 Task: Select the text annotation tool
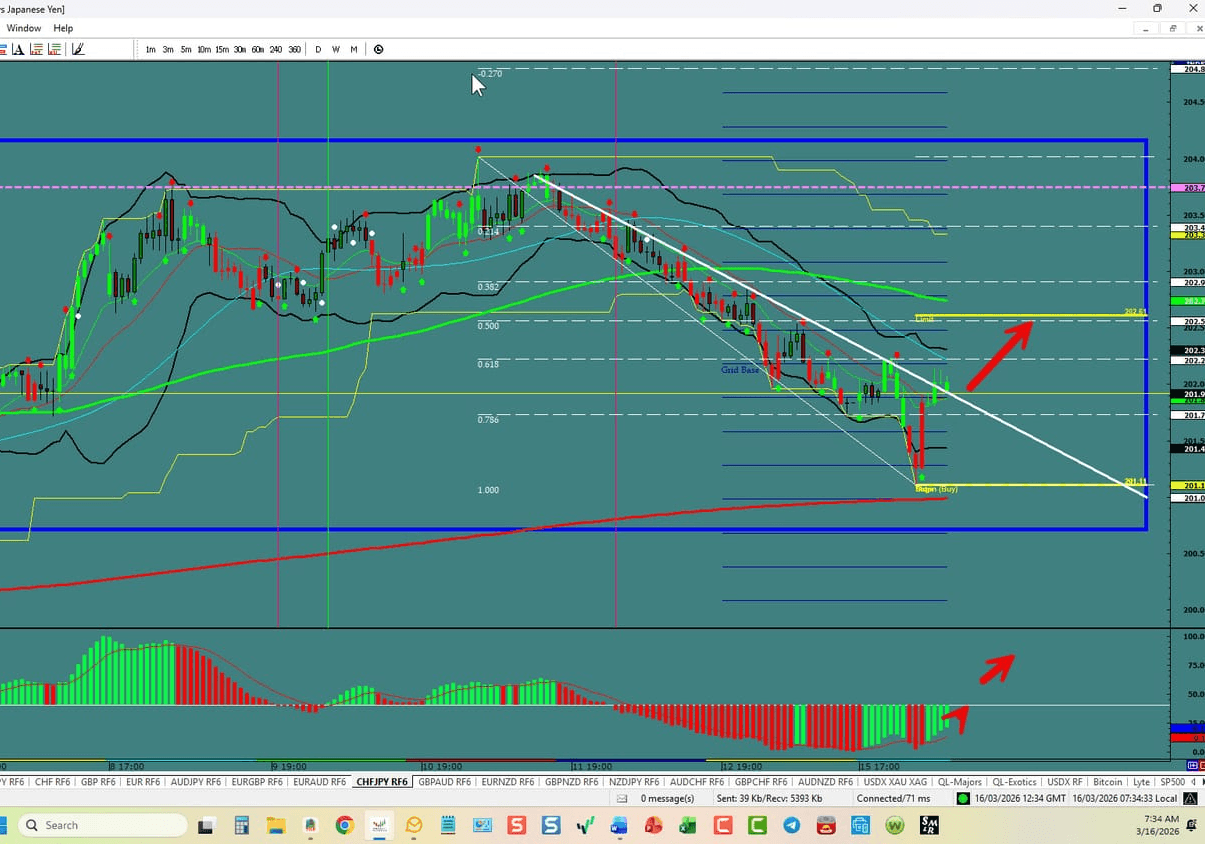coord(16,49)
